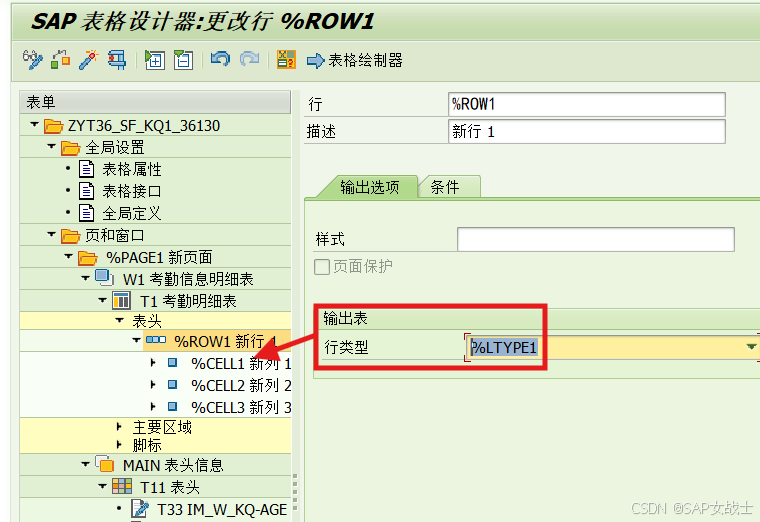
Task: Select the 表格属性 tree row text
Action: point(132,170)
